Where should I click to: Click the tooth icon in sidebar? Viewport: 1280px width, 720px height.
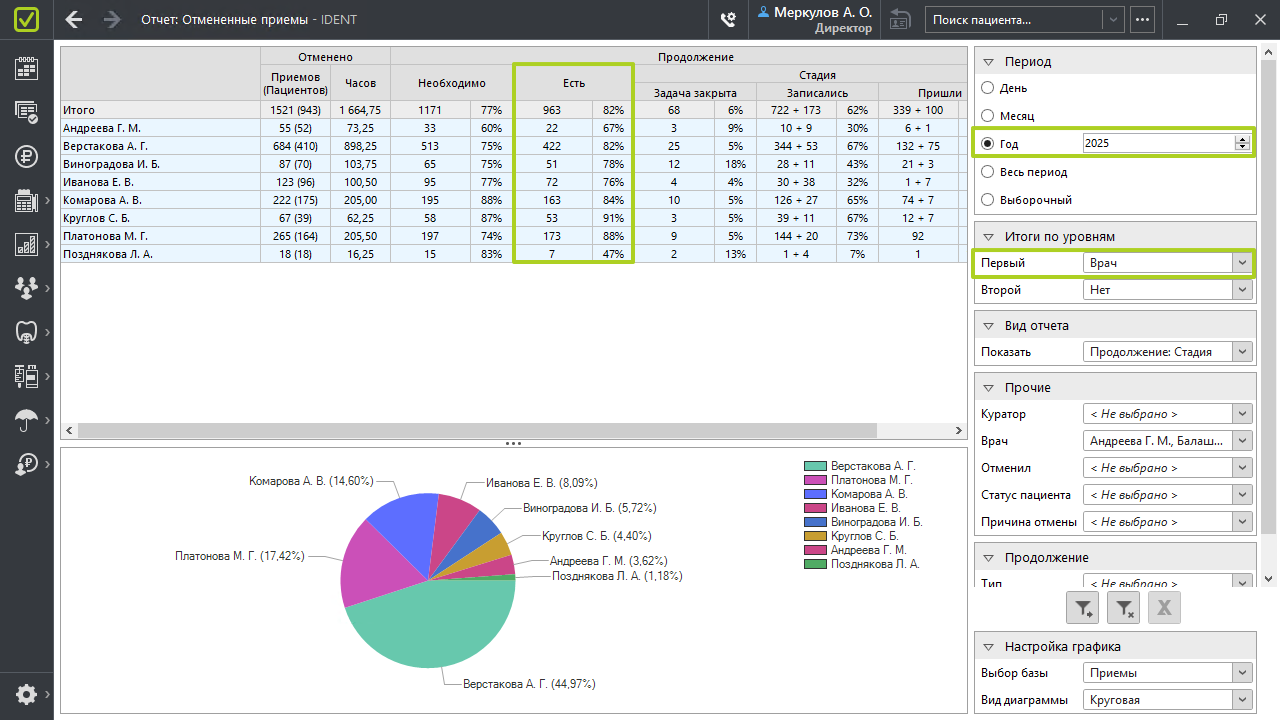pos(26,332)
